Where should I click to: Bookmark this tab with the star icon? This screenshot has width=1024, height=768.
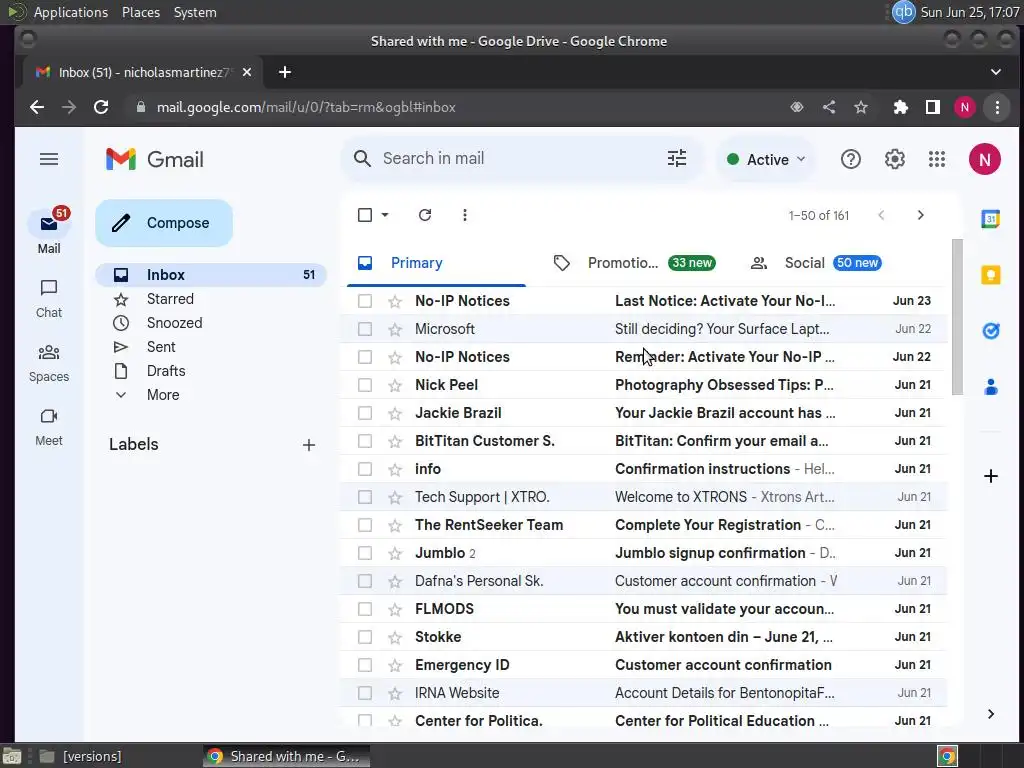[x=861, y=107]
